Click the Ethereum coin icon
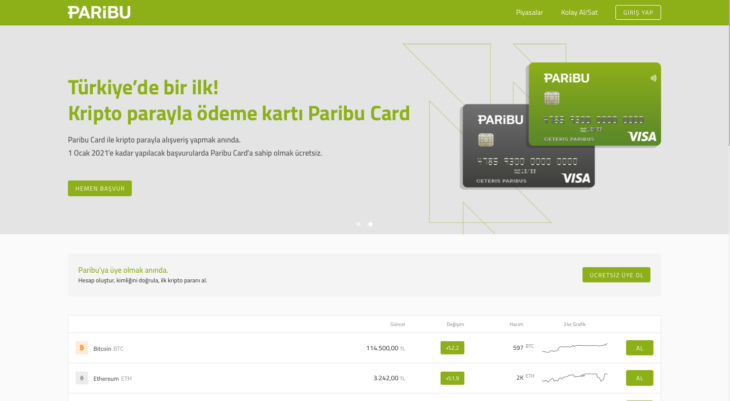Viewport: 730px width, 401px height. [x=81, y=378]
